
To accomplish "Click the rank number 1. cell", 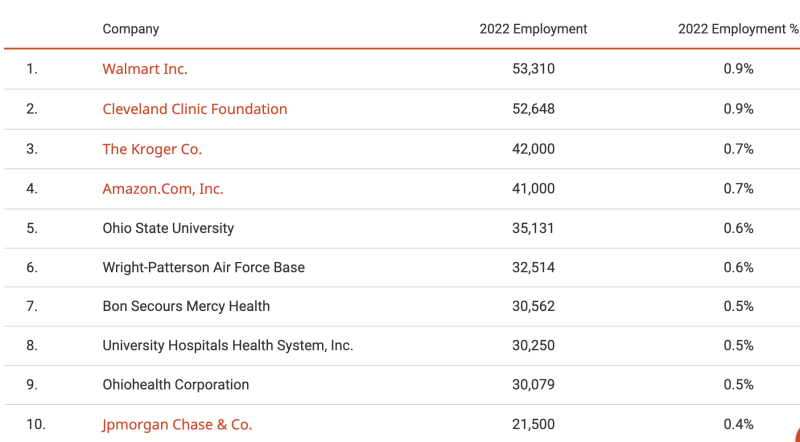I will click(x=32, y=69).
